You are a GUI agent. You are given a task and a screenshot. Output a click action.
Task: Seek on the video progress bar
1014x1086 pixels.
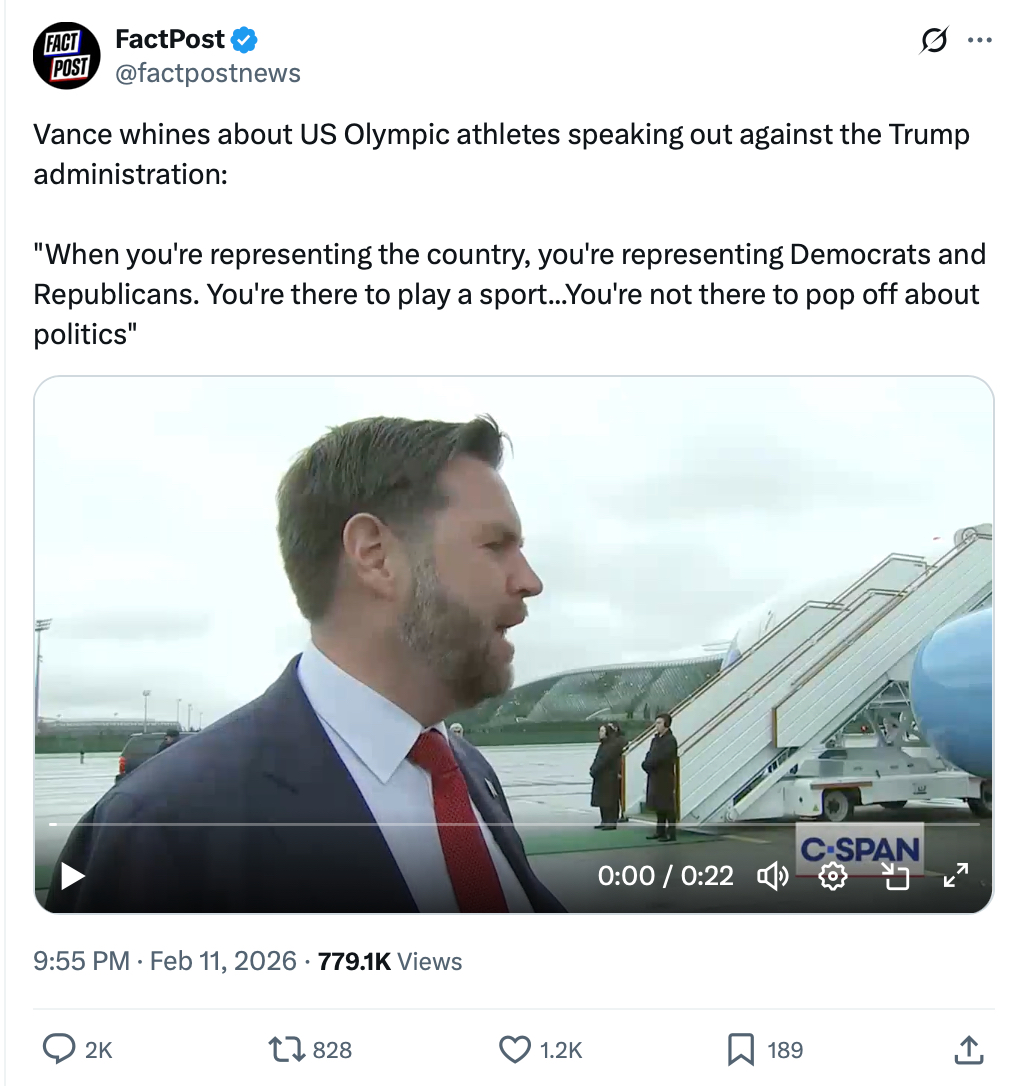(x=400, y=824)
